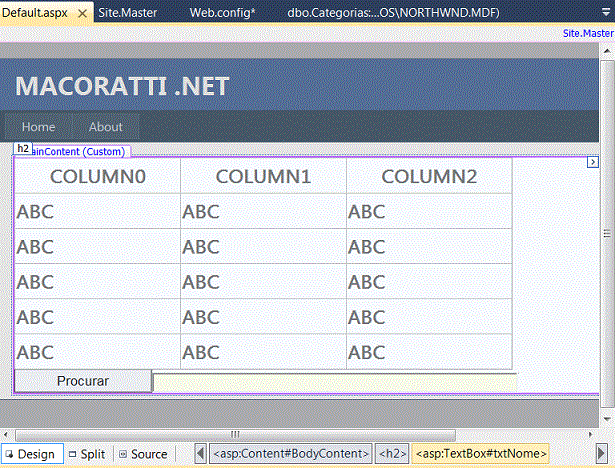Switch to Split view
Screen dimensions: 615x468
[x=88, y=454]
